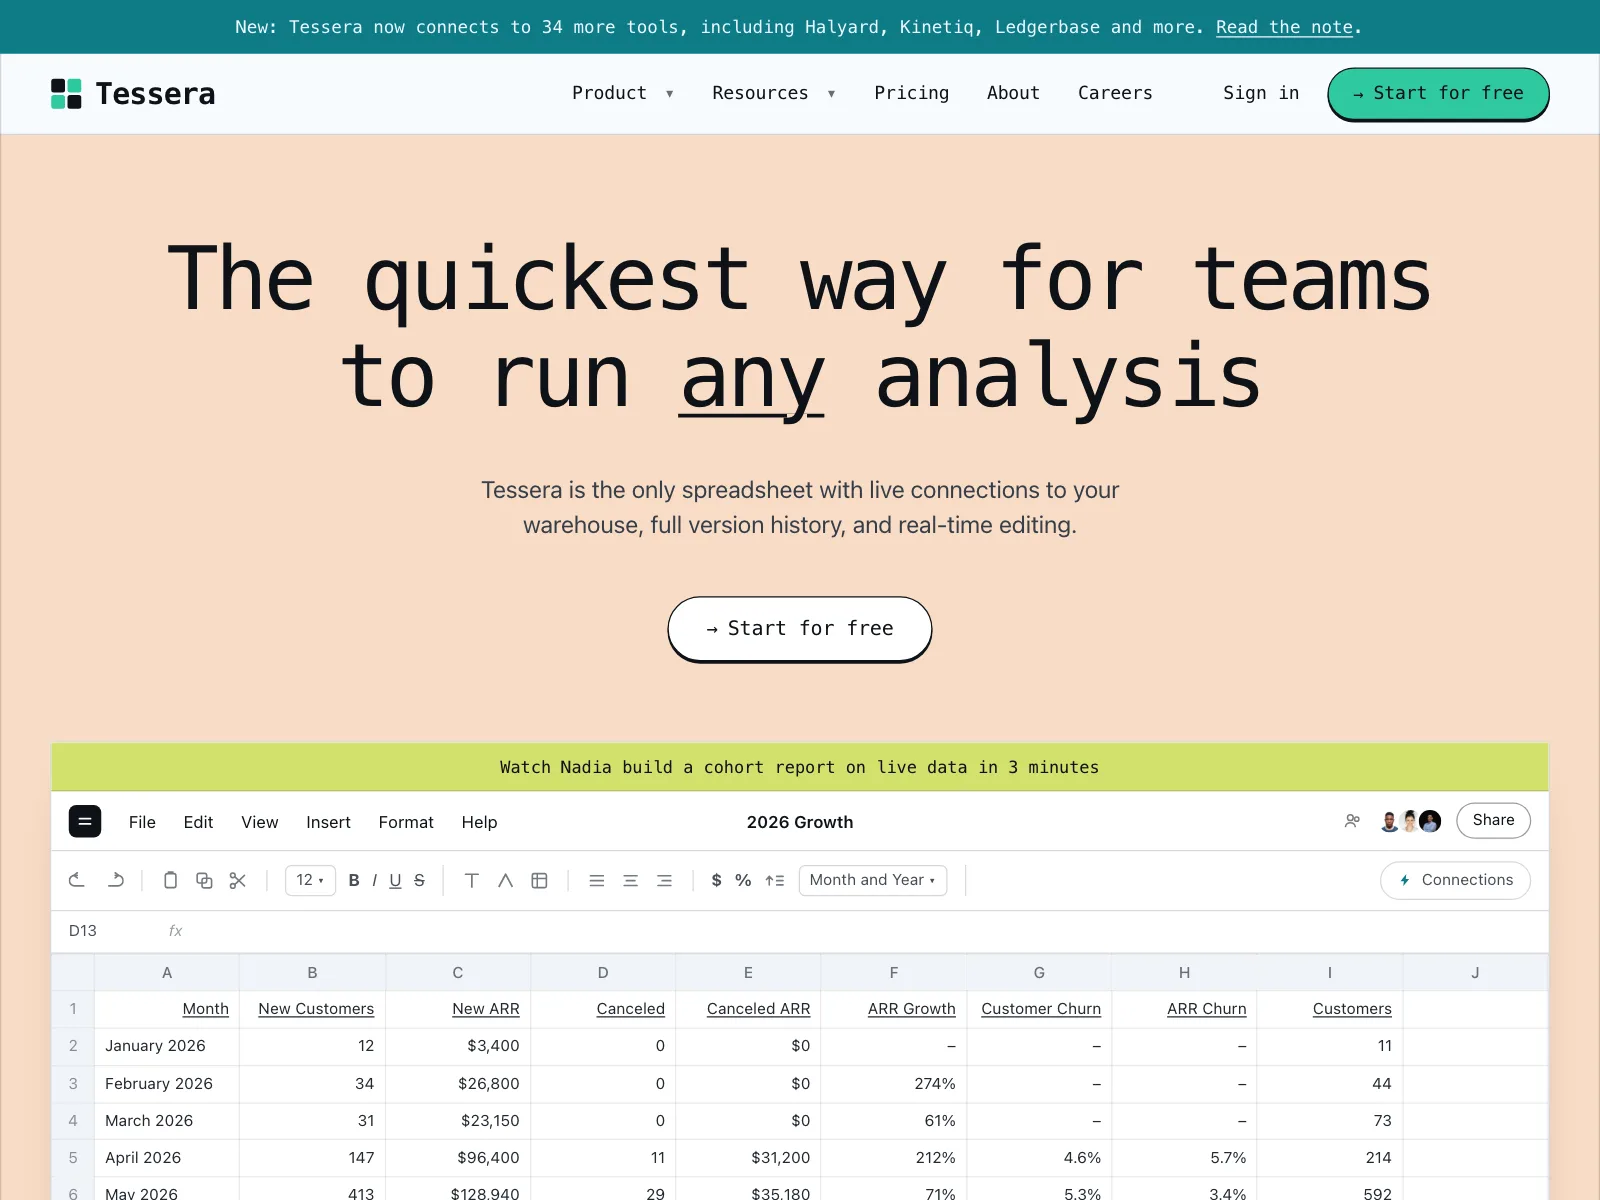The image size is (1600, 1200).
Task: Open the spreadsheet app menu icon
Action: tap(85, 822)
